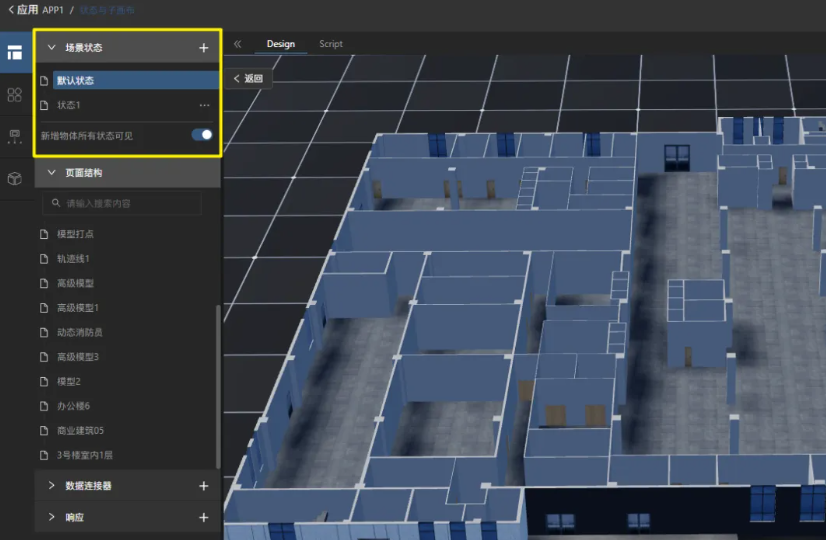Image resolution: width=826 pixels, height=540 pixels.
Task: Collapse the 场景状态 section
Action: click(52, 47)
